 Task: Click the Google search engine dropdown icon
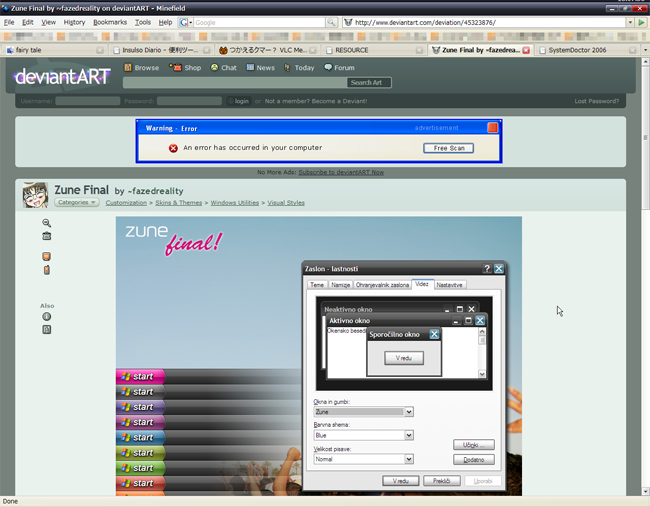tap(185, 22)
